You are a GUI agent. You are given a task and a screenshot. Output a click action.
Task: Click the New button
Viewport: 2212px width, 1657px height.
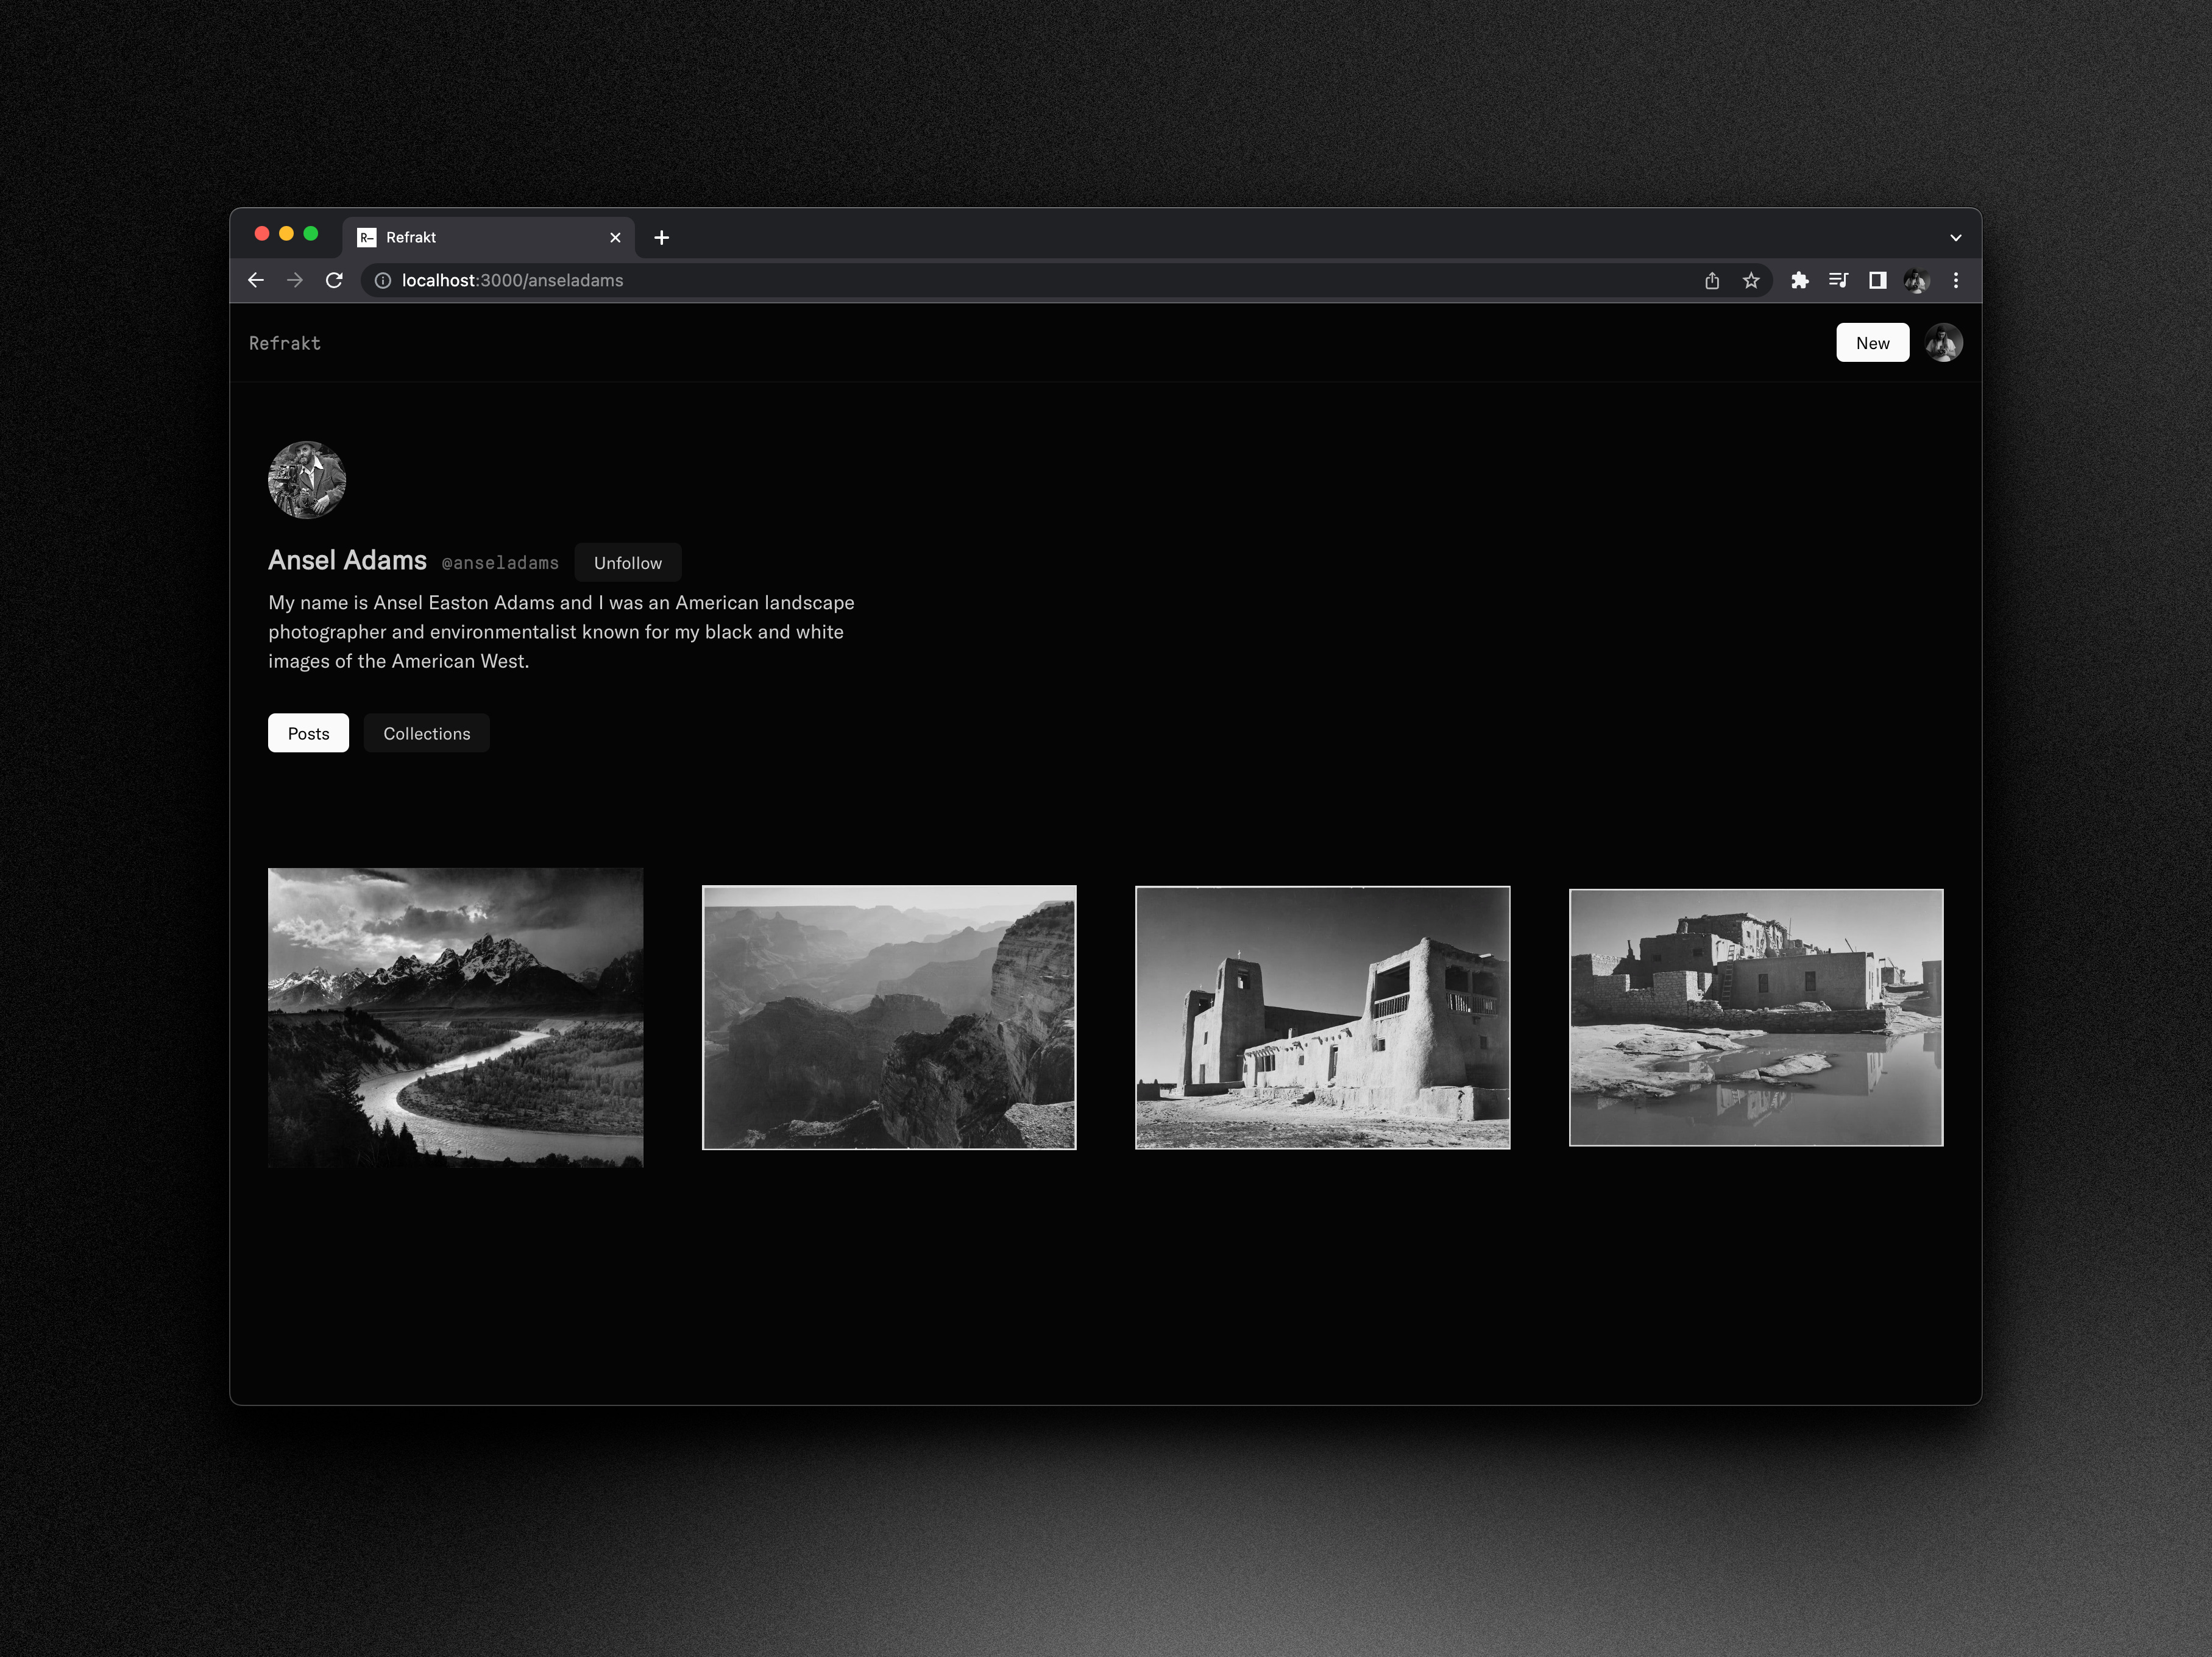point(1872,343)
